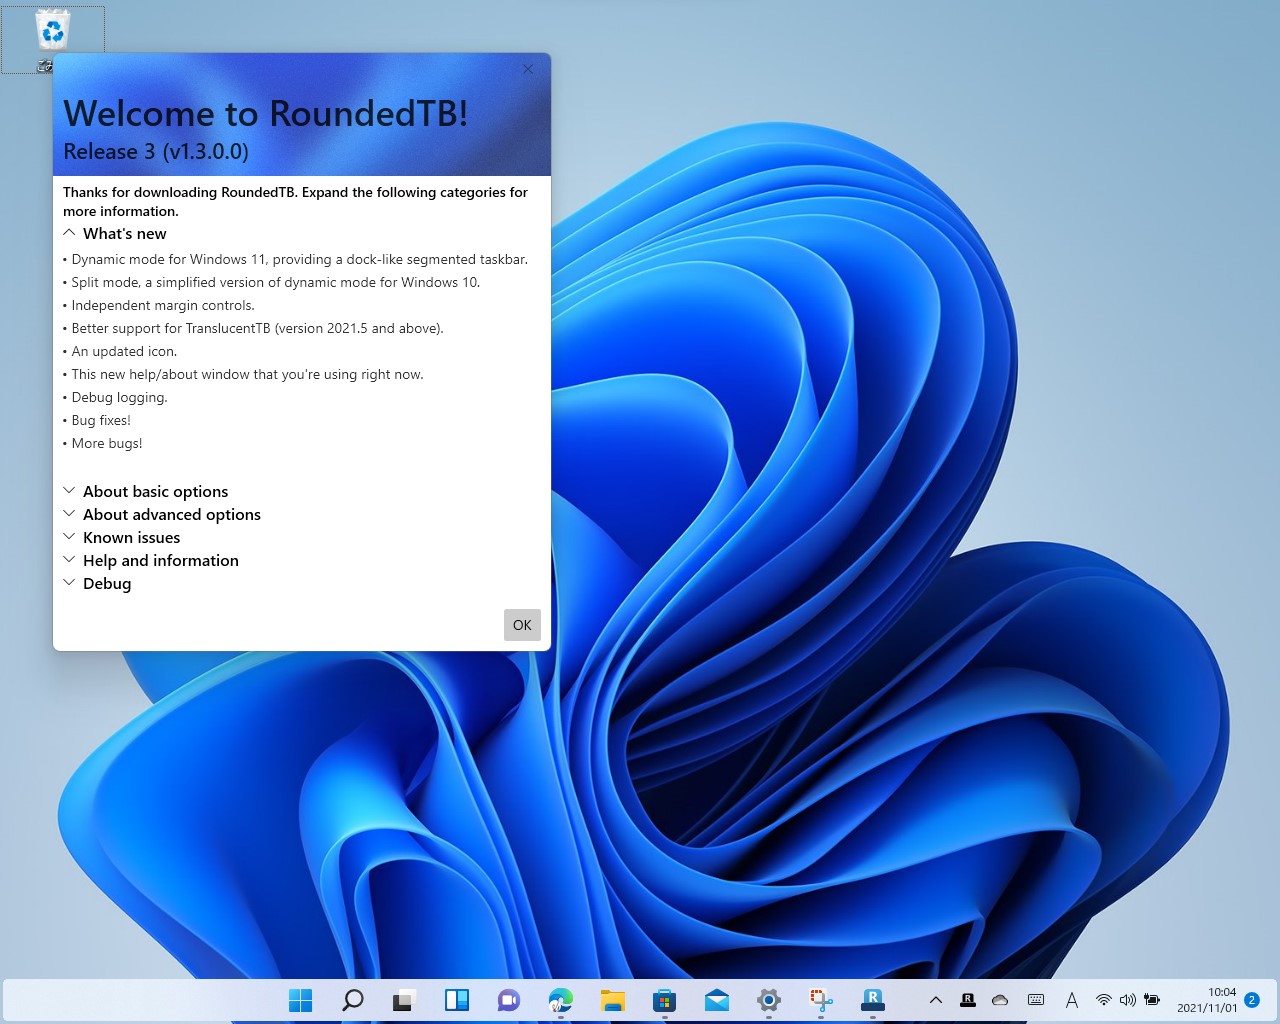Screen dimensions: 1280x1024
Task: Open taskbar Search
Action: pyautogui.click(x=352, y=1000)
